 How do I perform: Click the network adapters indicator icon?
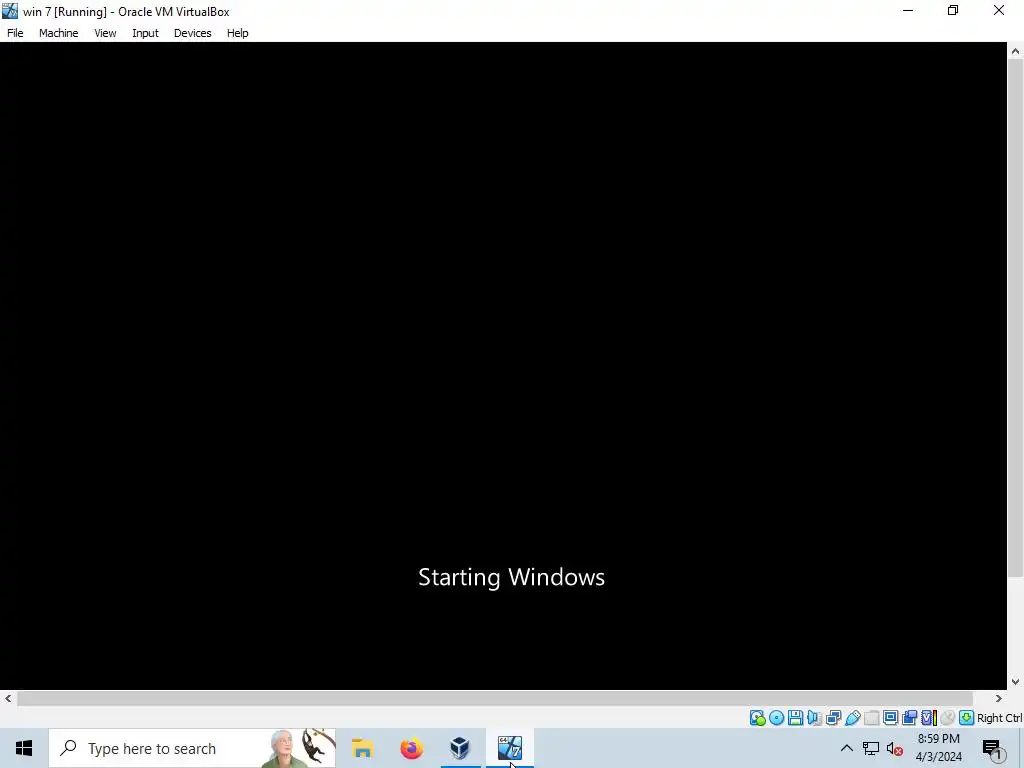(833, 718)
